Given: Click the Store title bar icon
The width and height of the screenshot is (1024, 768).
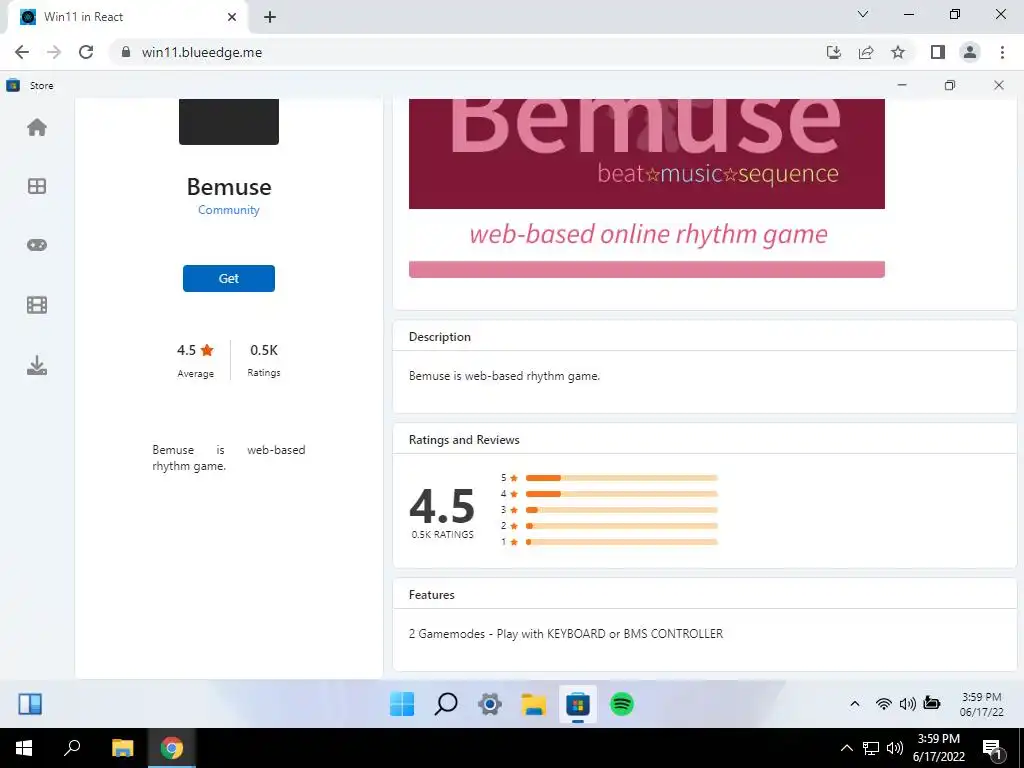Looking at the screenshot, I should click(13, 85).
